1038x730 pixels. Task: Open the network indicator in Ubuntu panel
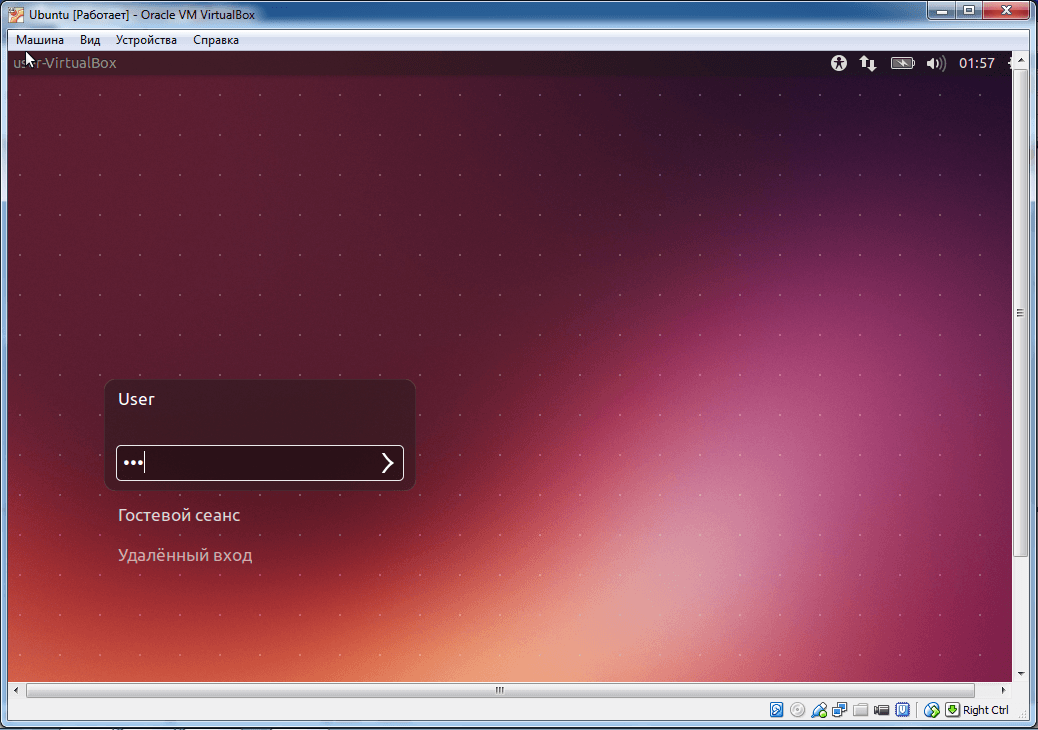[x=868, y=63]
